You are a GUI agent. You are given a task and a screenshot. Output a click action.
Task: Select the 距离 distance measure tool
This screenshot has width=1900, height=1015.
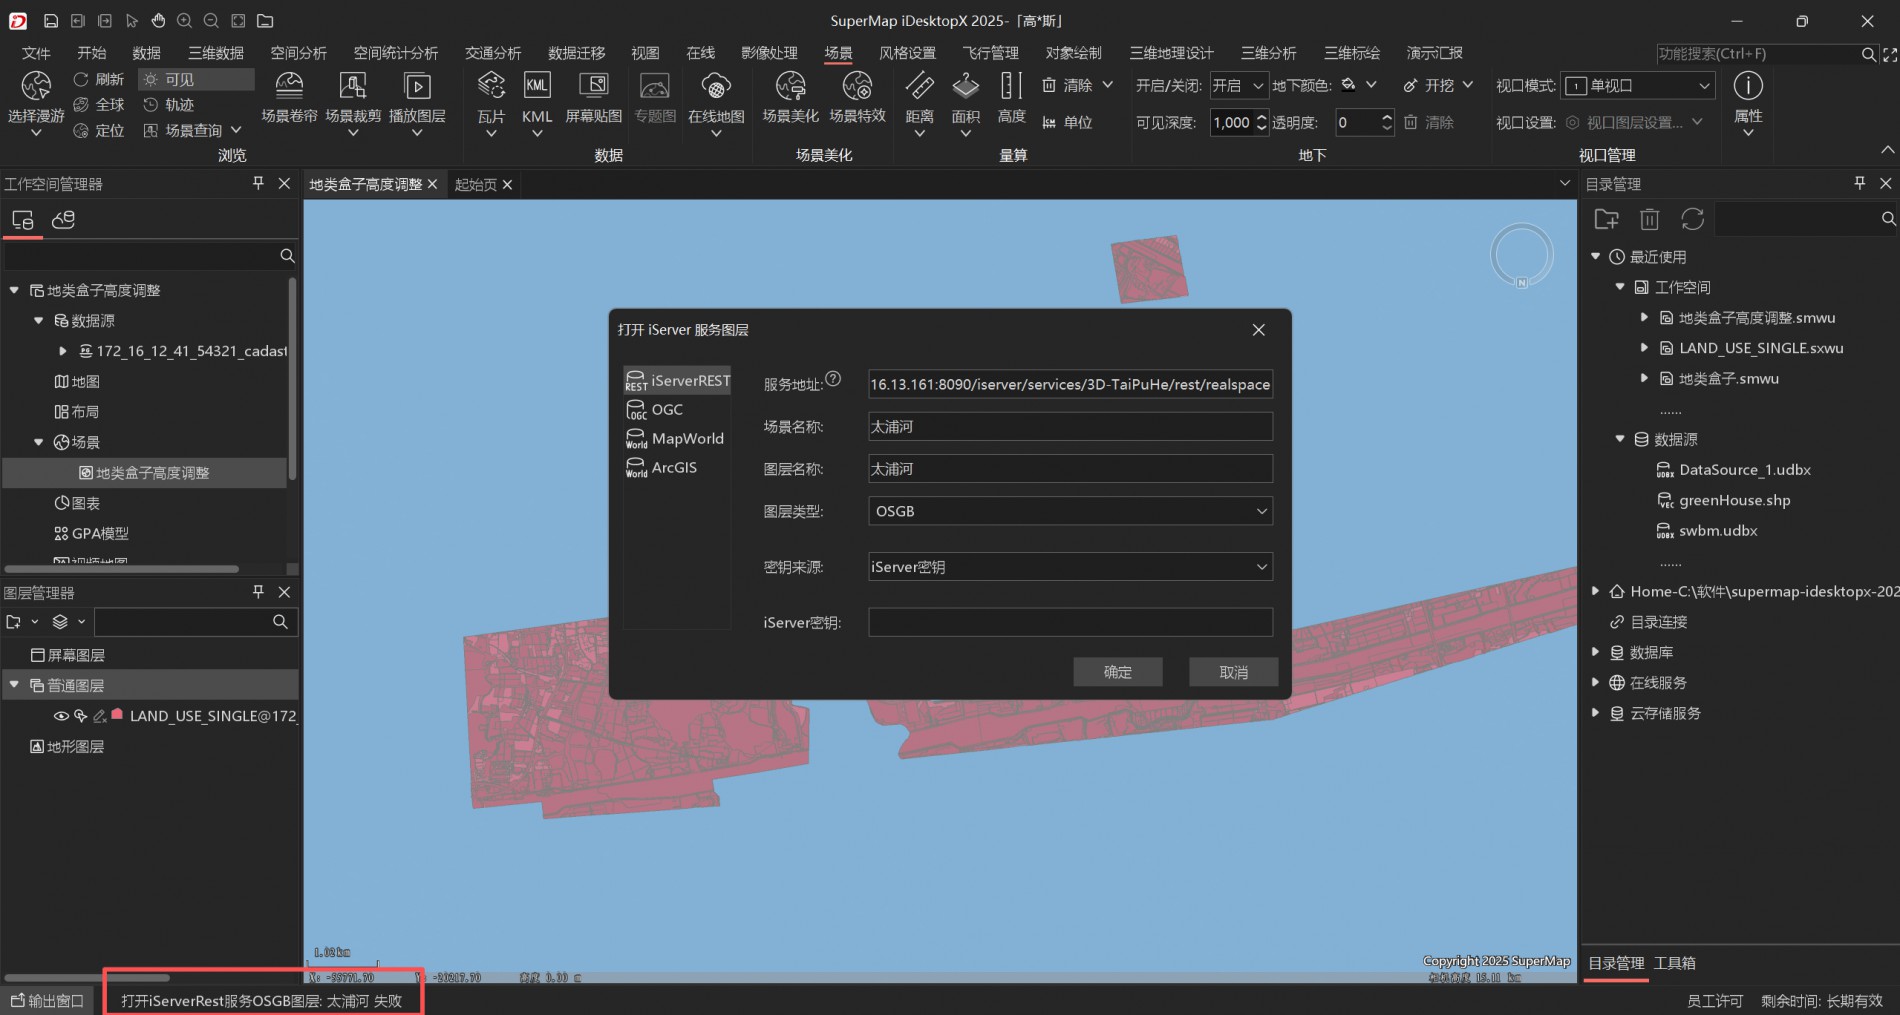coord(919,87)
